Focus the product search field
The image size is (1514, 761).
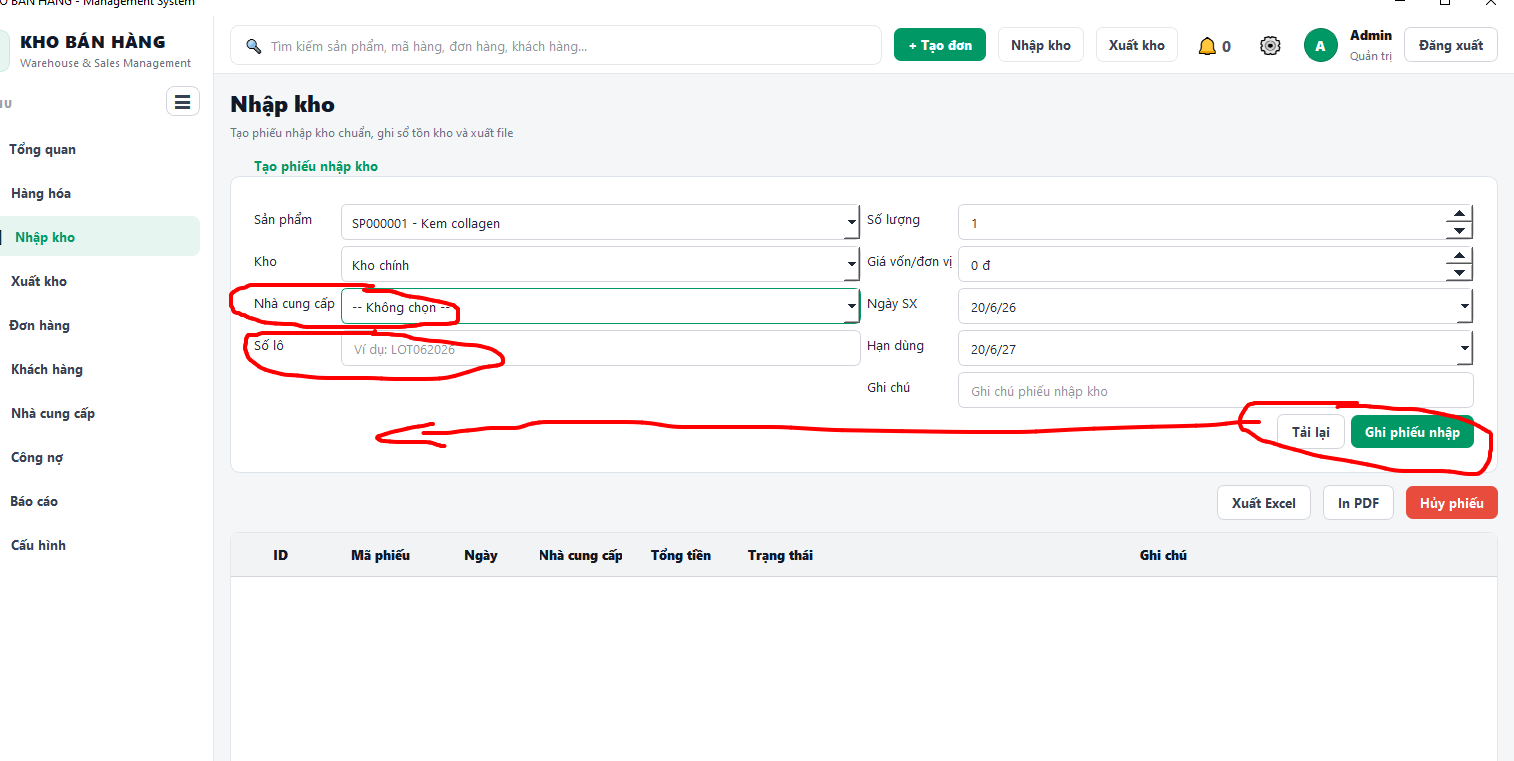pos(556,46)
